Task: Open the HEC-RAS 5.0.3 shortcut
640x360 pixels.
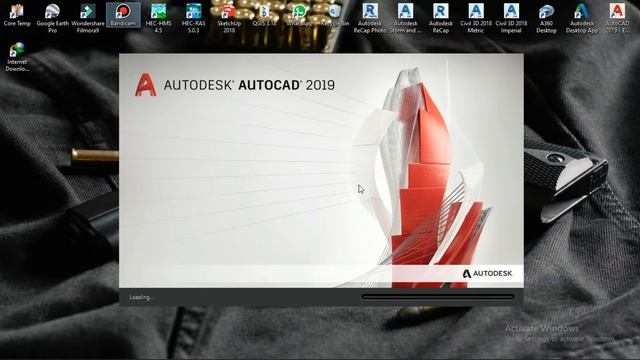Action: (x=193, y=18)
